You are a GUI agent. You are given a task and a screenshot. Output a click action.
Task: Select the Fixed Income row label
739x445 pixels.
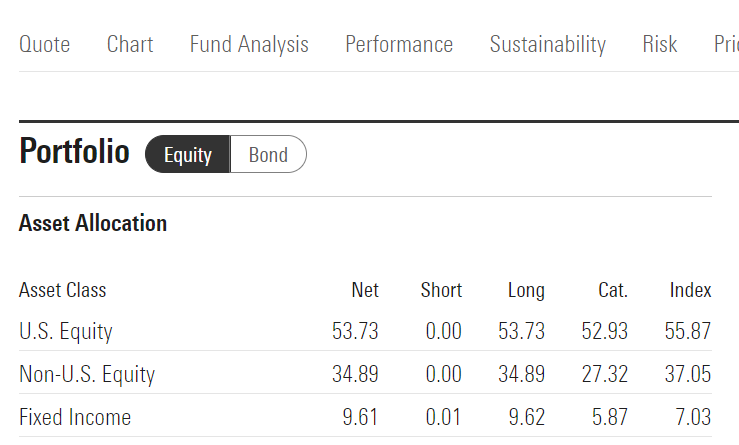75,417
